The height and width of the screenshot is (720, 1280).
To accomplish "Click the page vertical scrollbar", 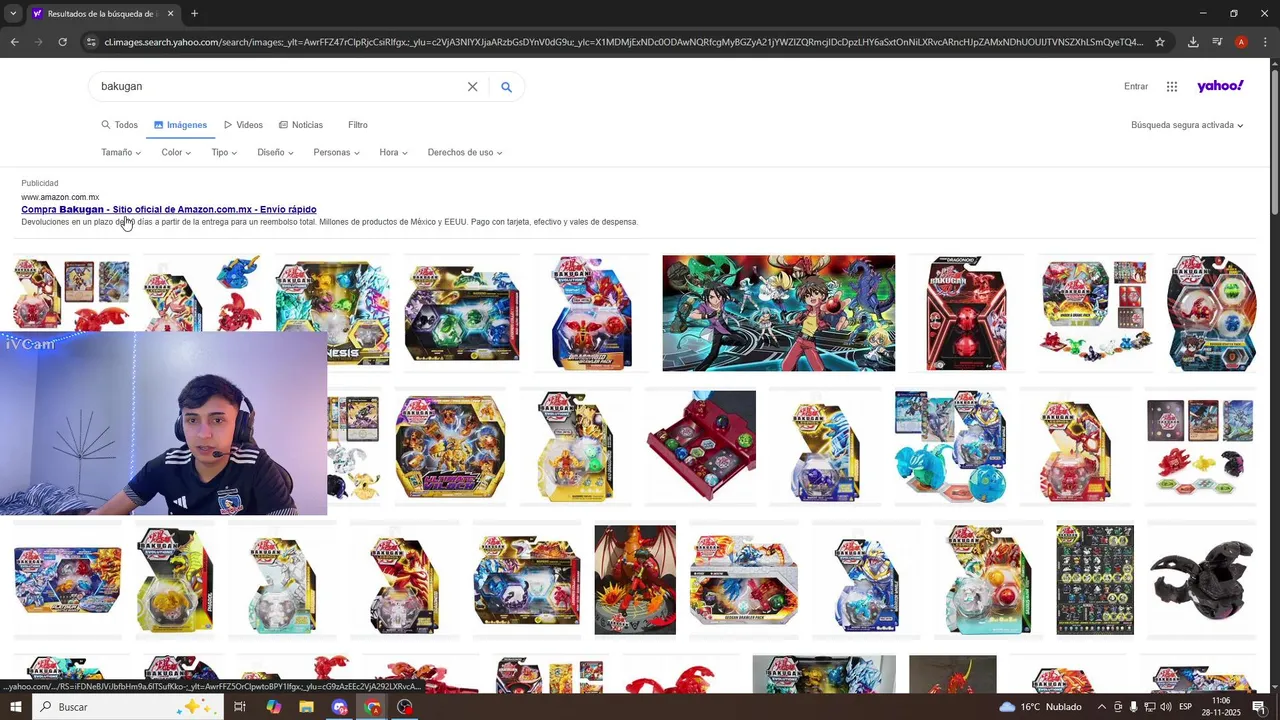I will pyautogui.click(x=1274, y=140).
